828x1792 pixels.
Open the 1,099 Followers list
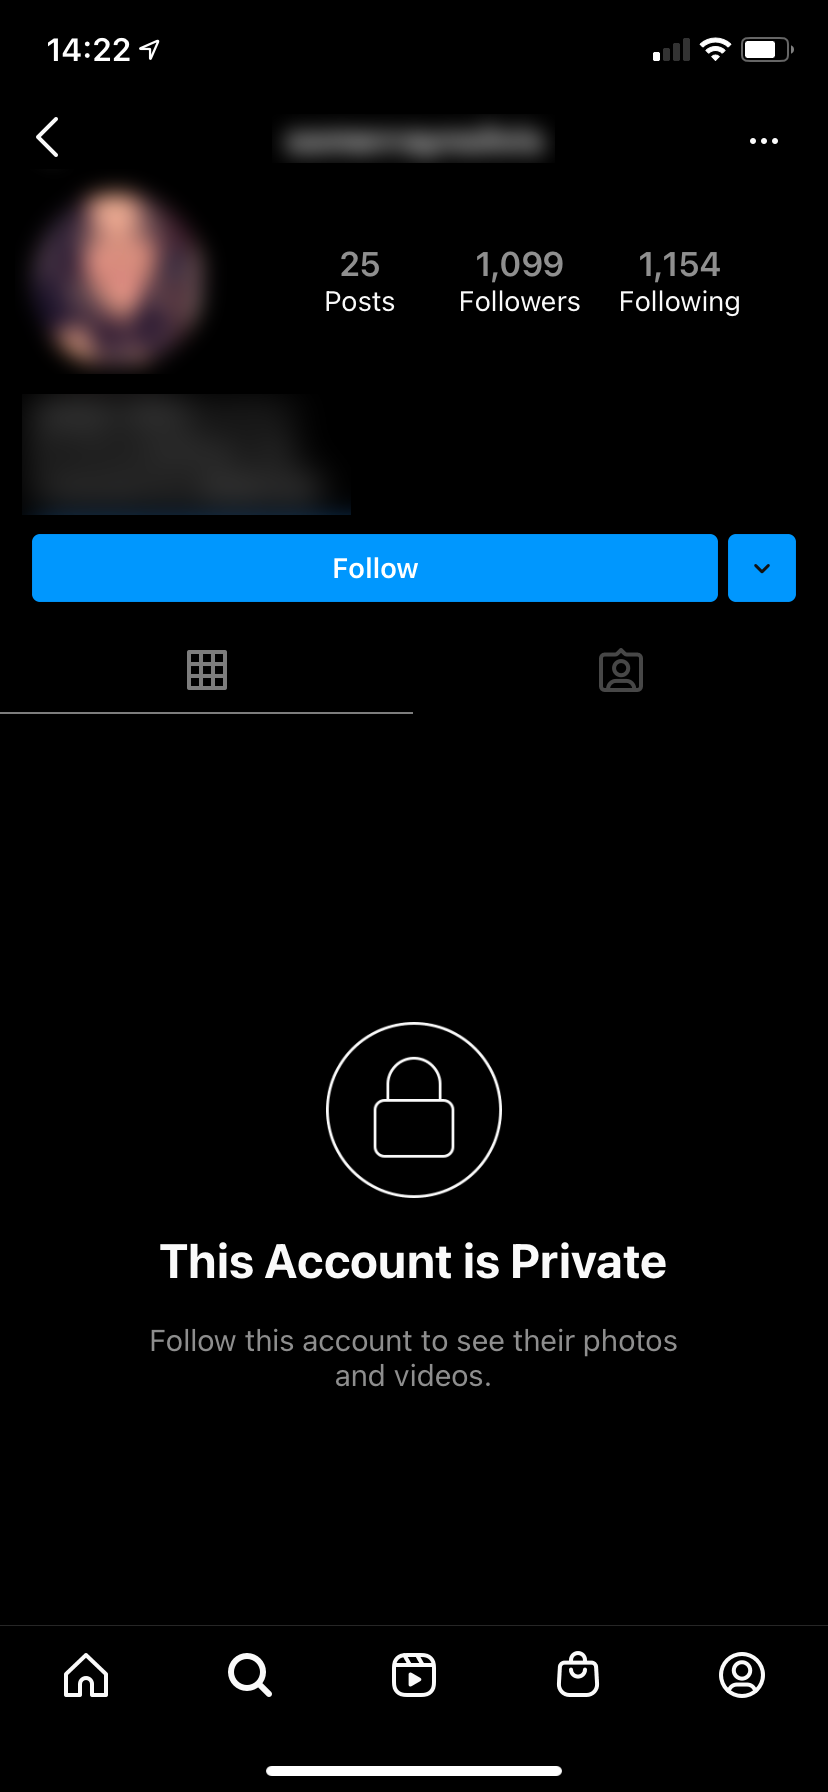519,281
